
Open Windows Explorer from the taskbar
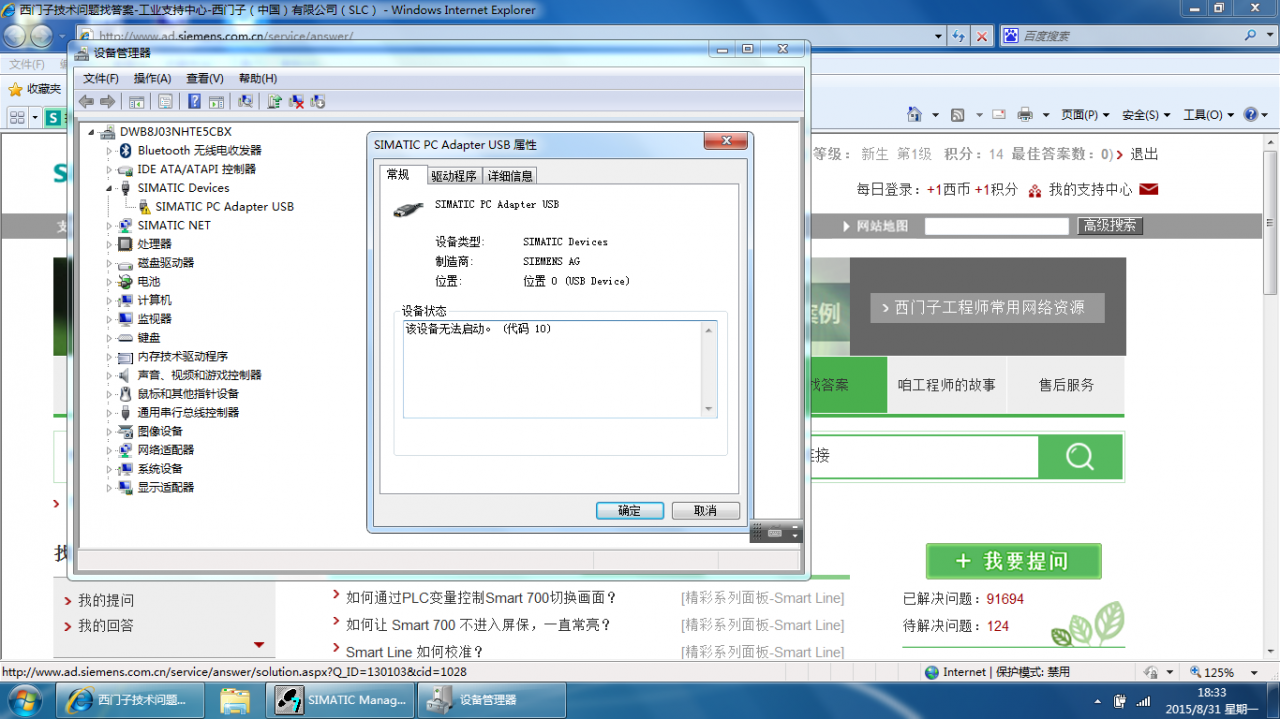[x=235, y=700]
